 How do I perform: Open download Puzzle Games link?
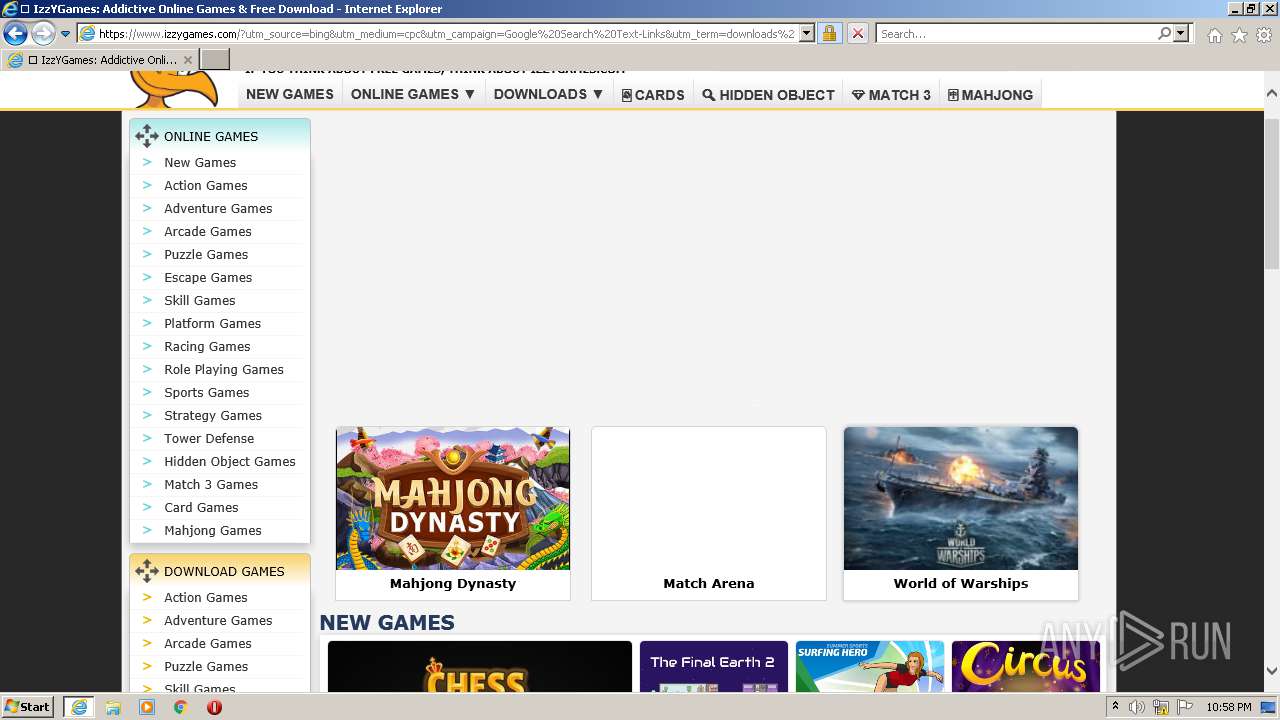206,666
